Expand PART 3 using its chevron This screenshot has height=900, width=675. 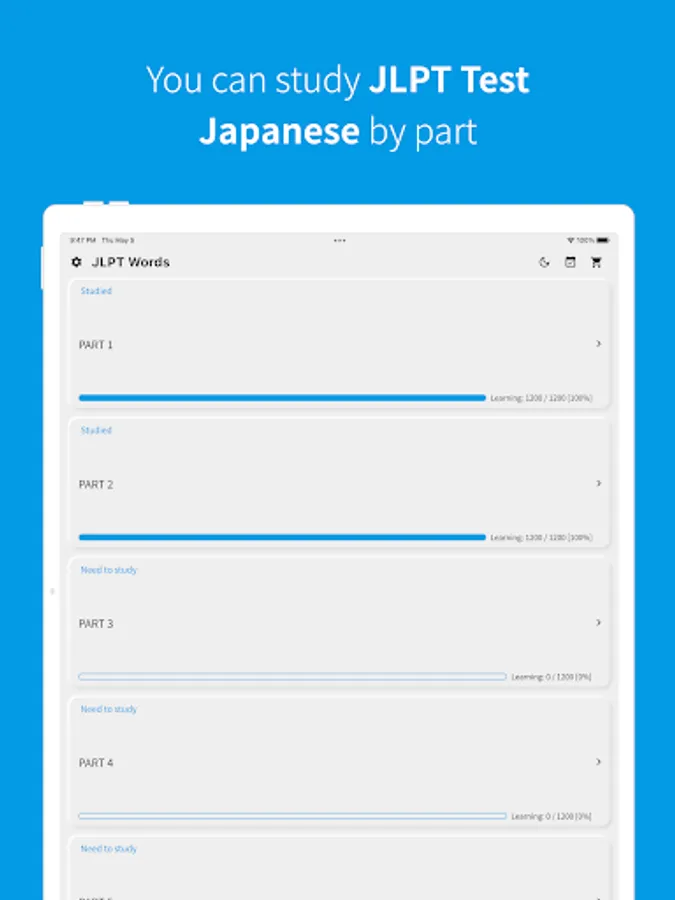click(x=598, y=622)
